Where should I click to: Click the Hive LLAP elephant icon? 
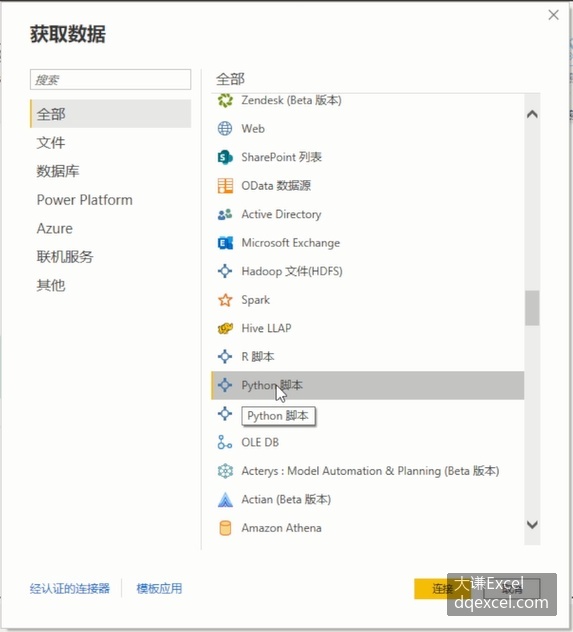225,328
